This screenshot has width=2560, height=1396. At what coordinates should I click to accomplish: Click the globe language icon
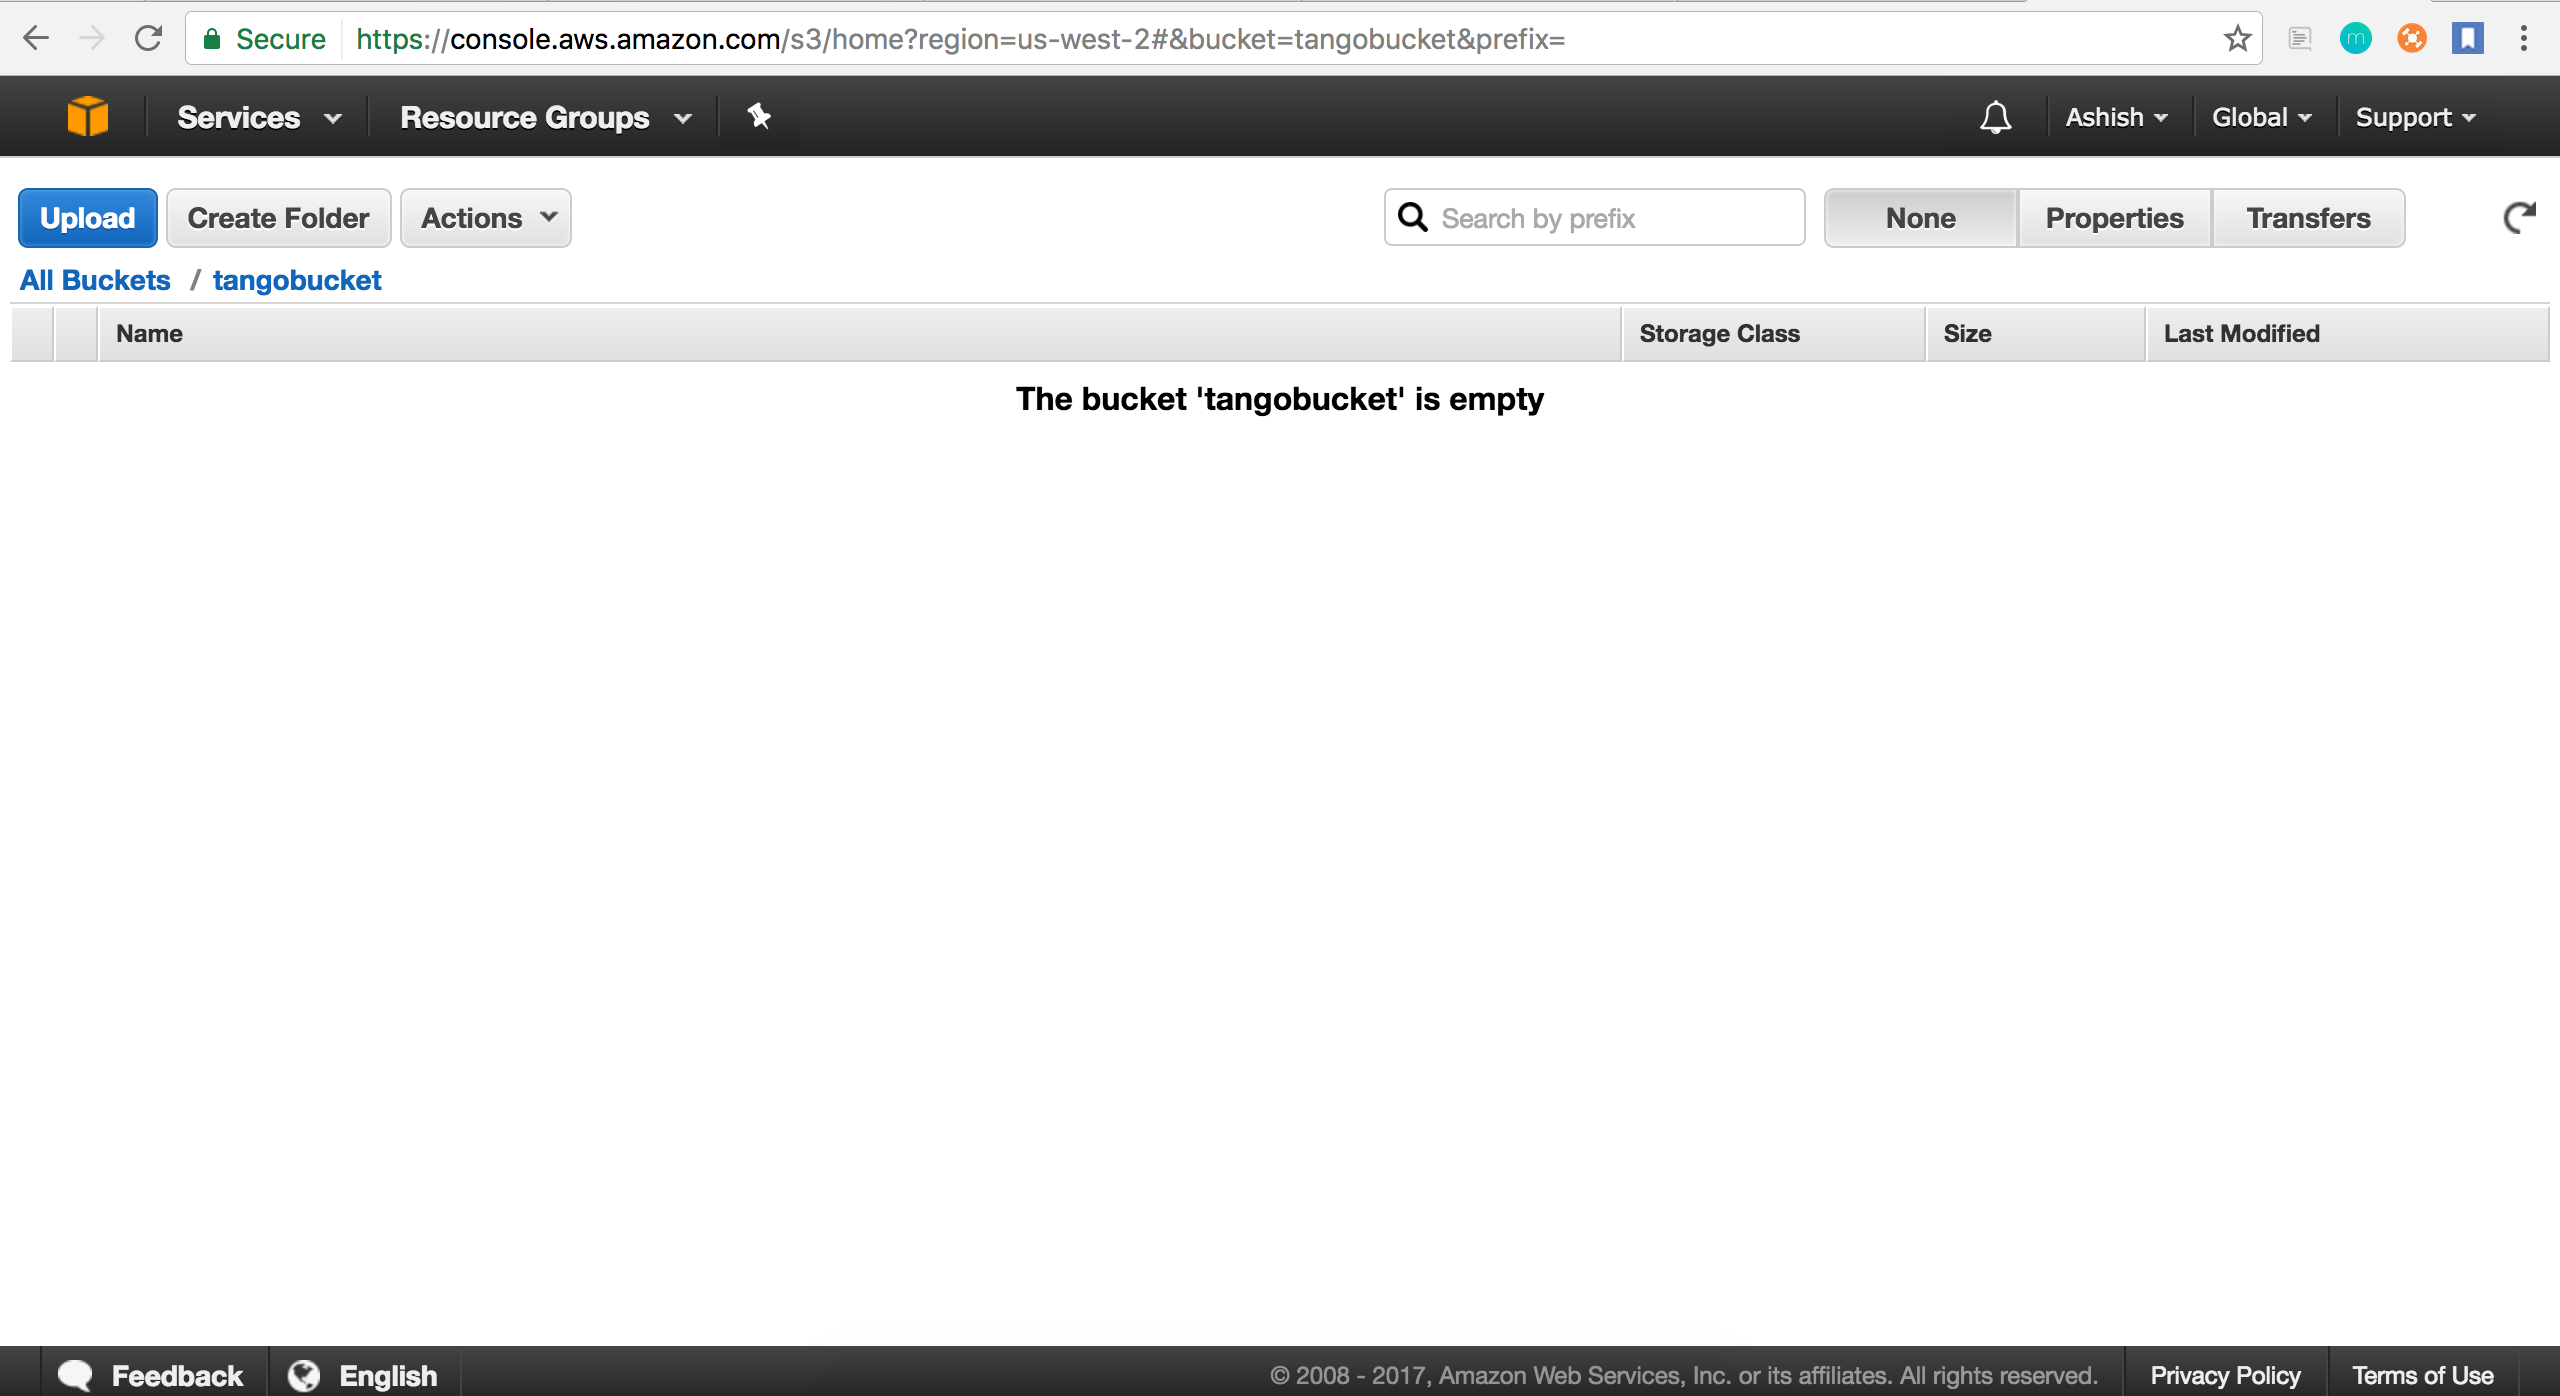(x=304, y=1375)
